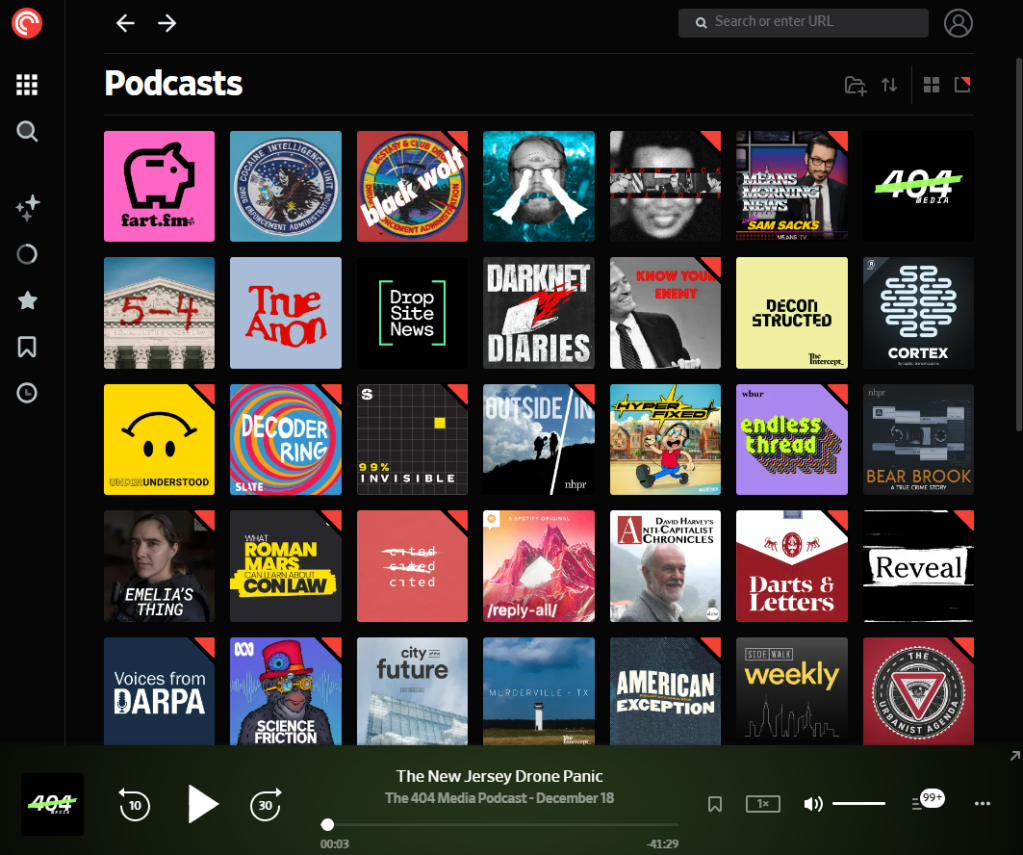Open the sort order options
The image size is (1023, 855).
[889, 85]
